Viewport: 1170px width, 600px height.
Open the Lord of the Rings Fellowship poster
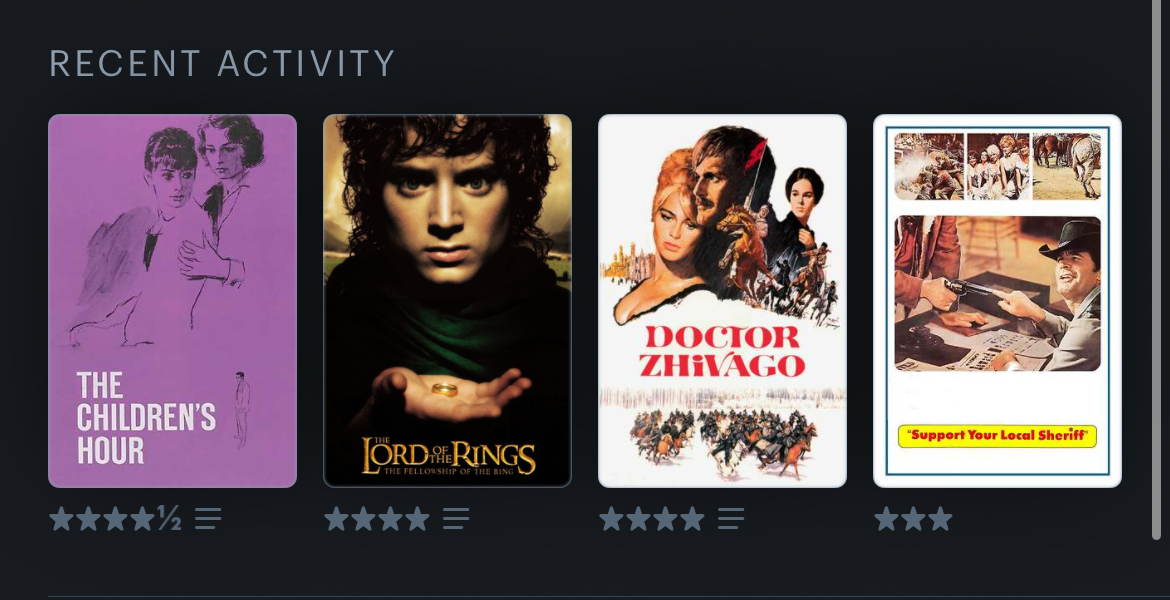coord(448,301)
